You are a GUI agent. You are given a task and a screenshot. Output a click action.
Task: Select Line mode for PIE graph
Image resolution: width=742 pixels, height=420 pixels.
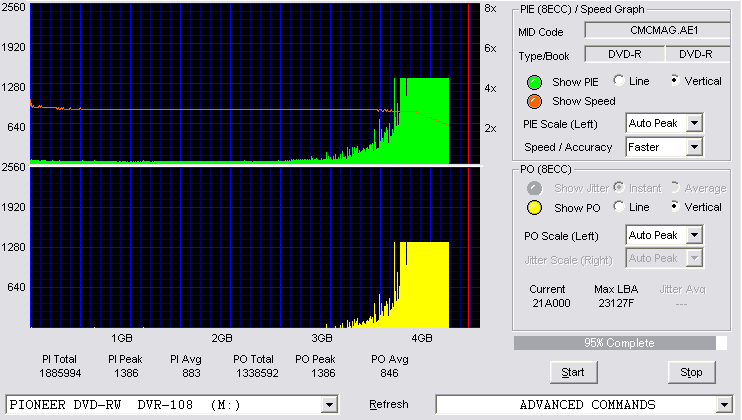point(618,80)
